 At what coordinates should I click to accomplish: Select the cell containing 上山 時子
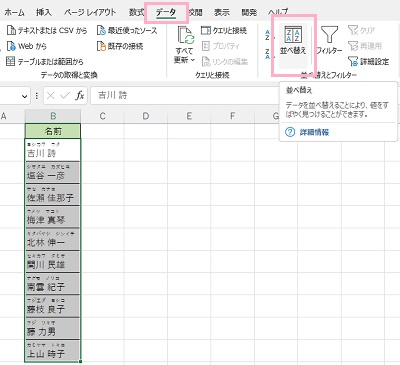click(53, 350)
